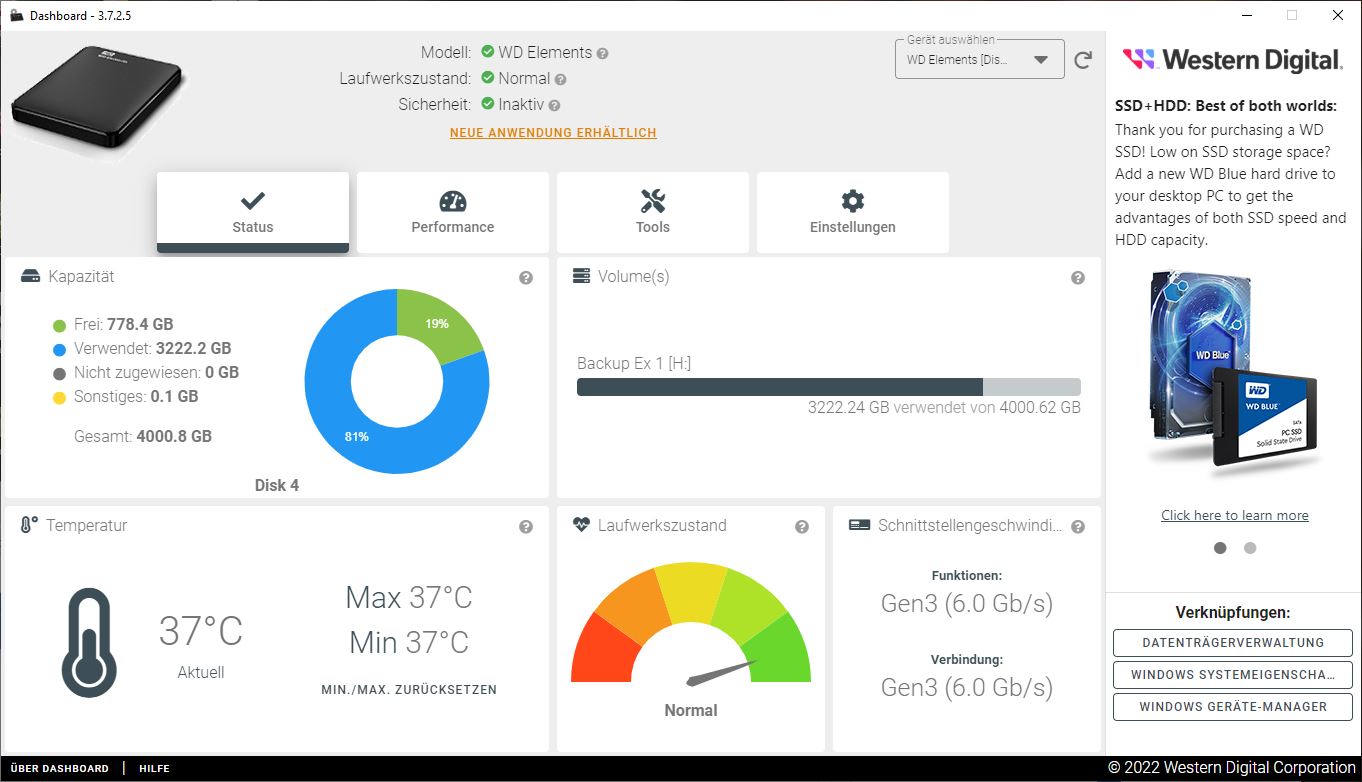The image size is (1362, 782).
Task: Click '3222.24 GB verwendet von 4000.62 GB' text
Action: click(x=944, y=408)
